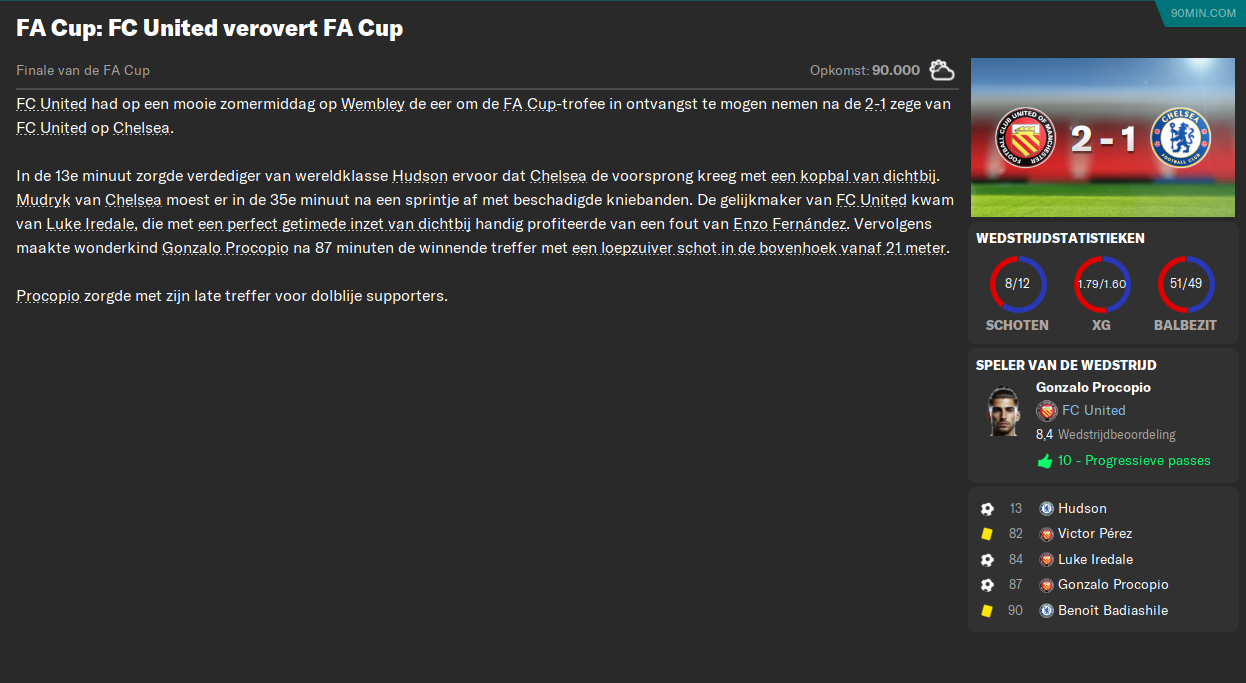This screenshot has width=1246, height=683.
Task: Click goal icon for Luke Iredale
Action: (987, 560)
